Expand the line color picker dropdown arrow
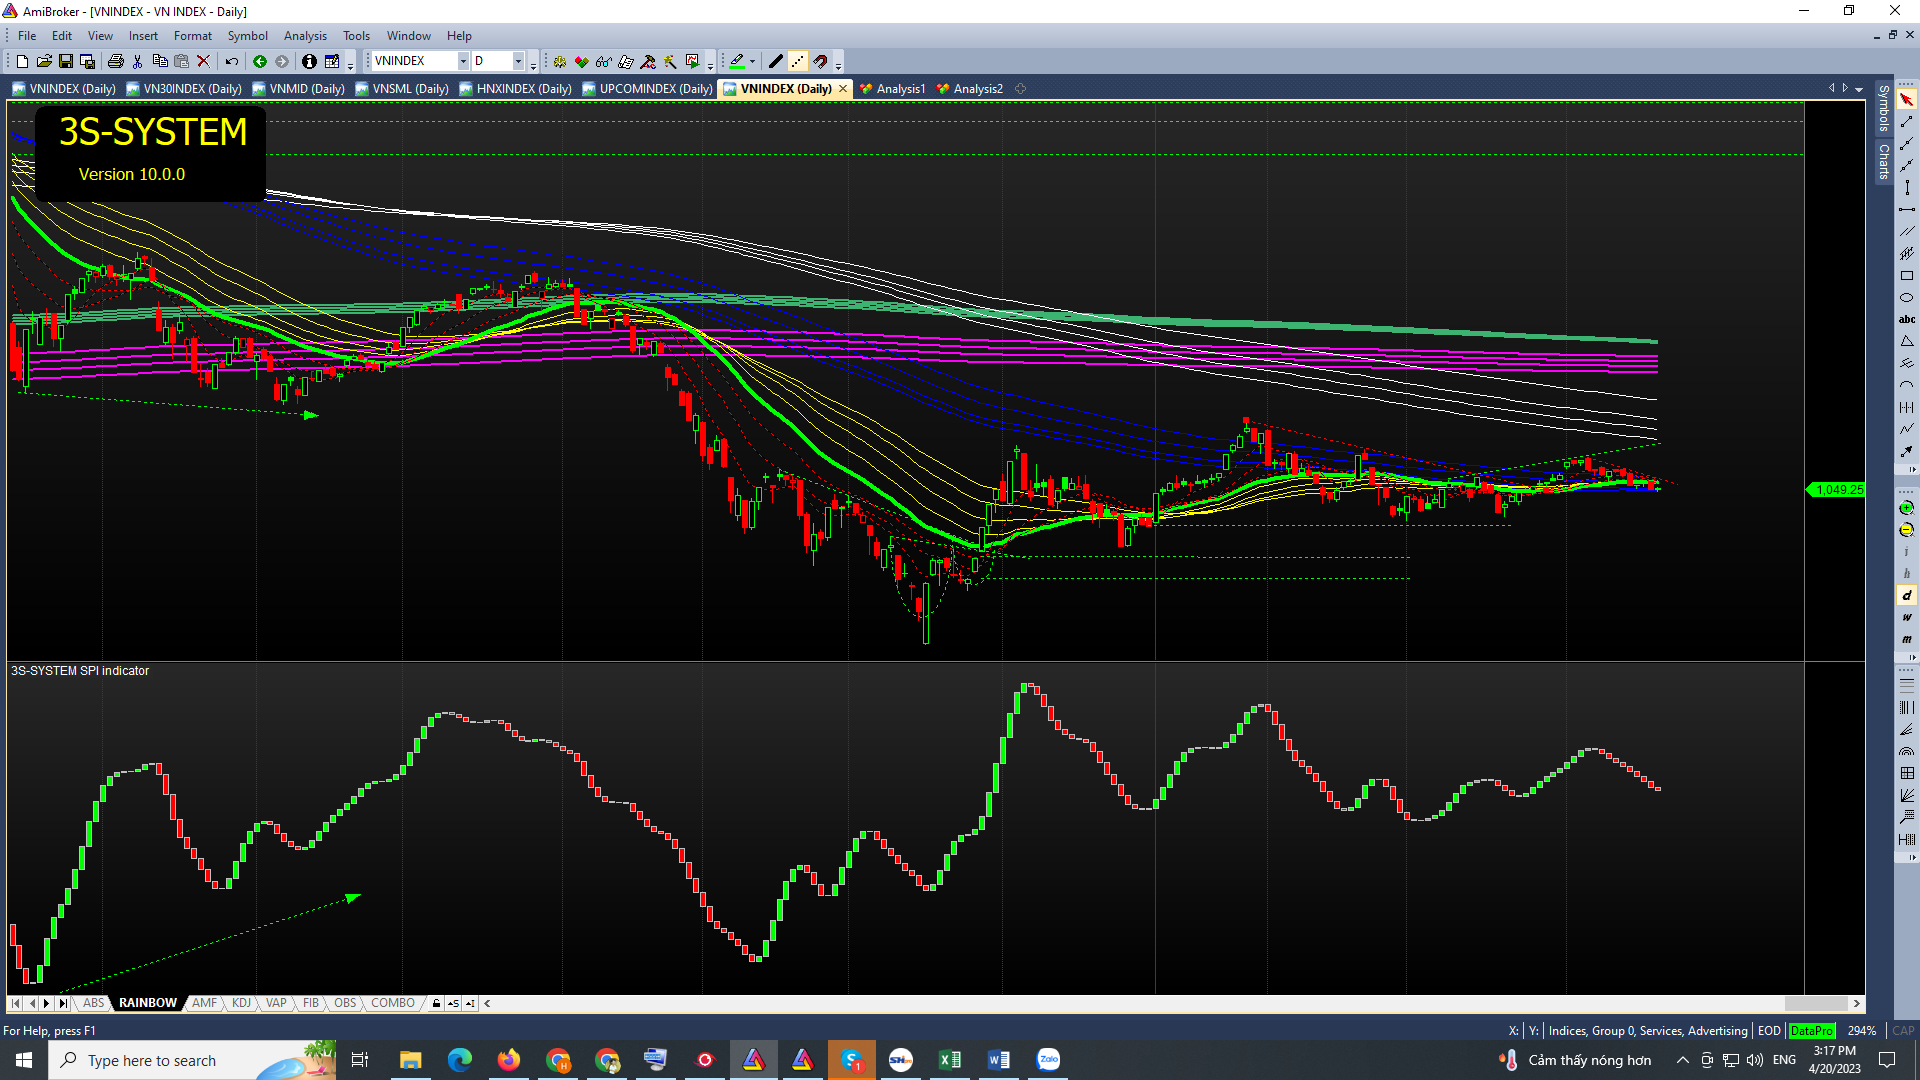1920x1080 pixels. [x=752, y=61]
